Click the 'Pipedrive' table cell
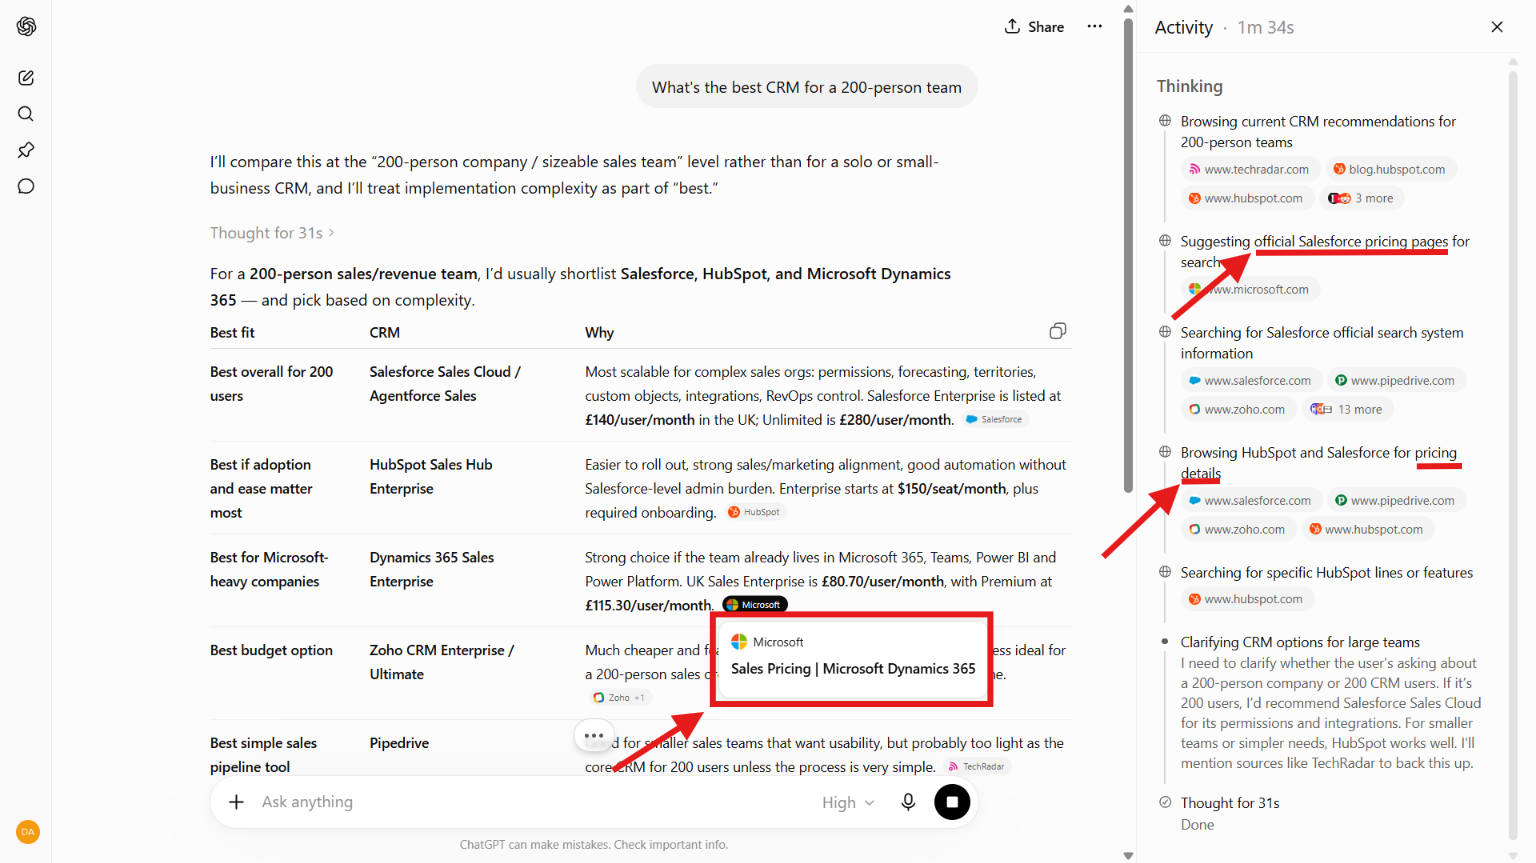 click(x=399, y=743)
